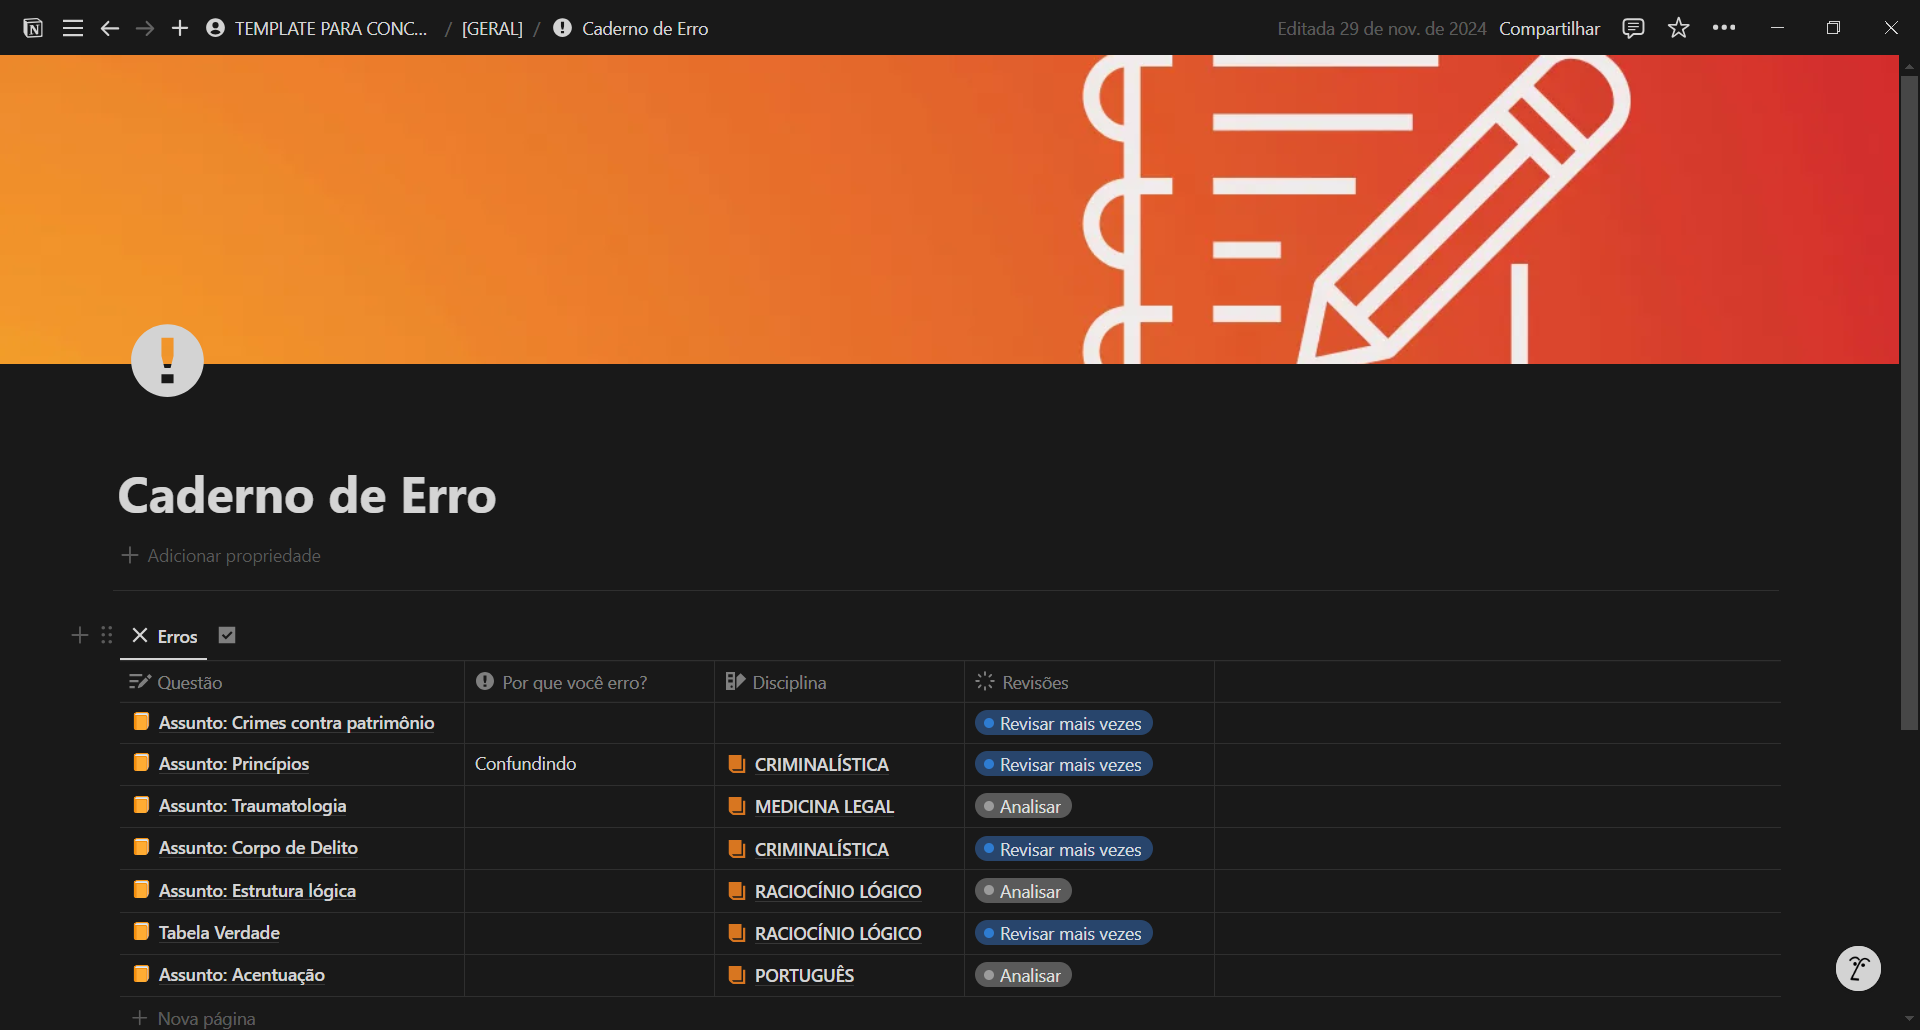
Task: Click the Notion AI face icon bottom right
Action: click(1859, 968)
